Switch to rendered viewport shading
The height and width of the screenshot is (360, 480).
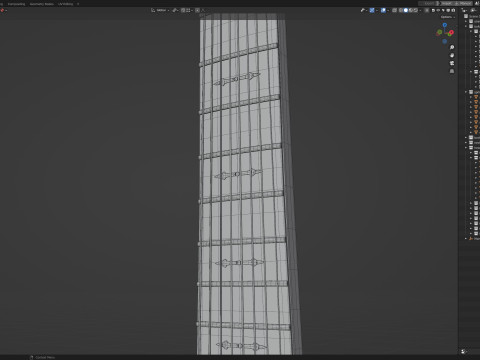coord(416,10)
